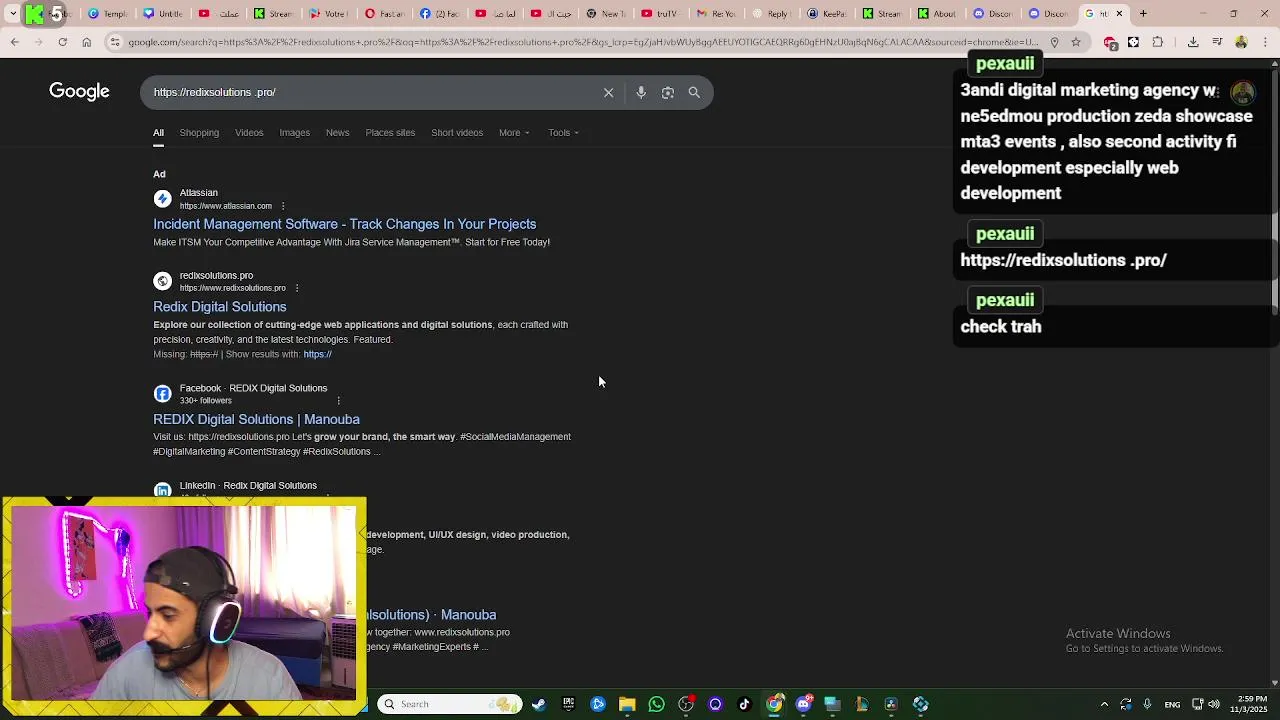Bookmark this page with star icon
Viewport: 1280px width, 720px height.
(1076, 42)
